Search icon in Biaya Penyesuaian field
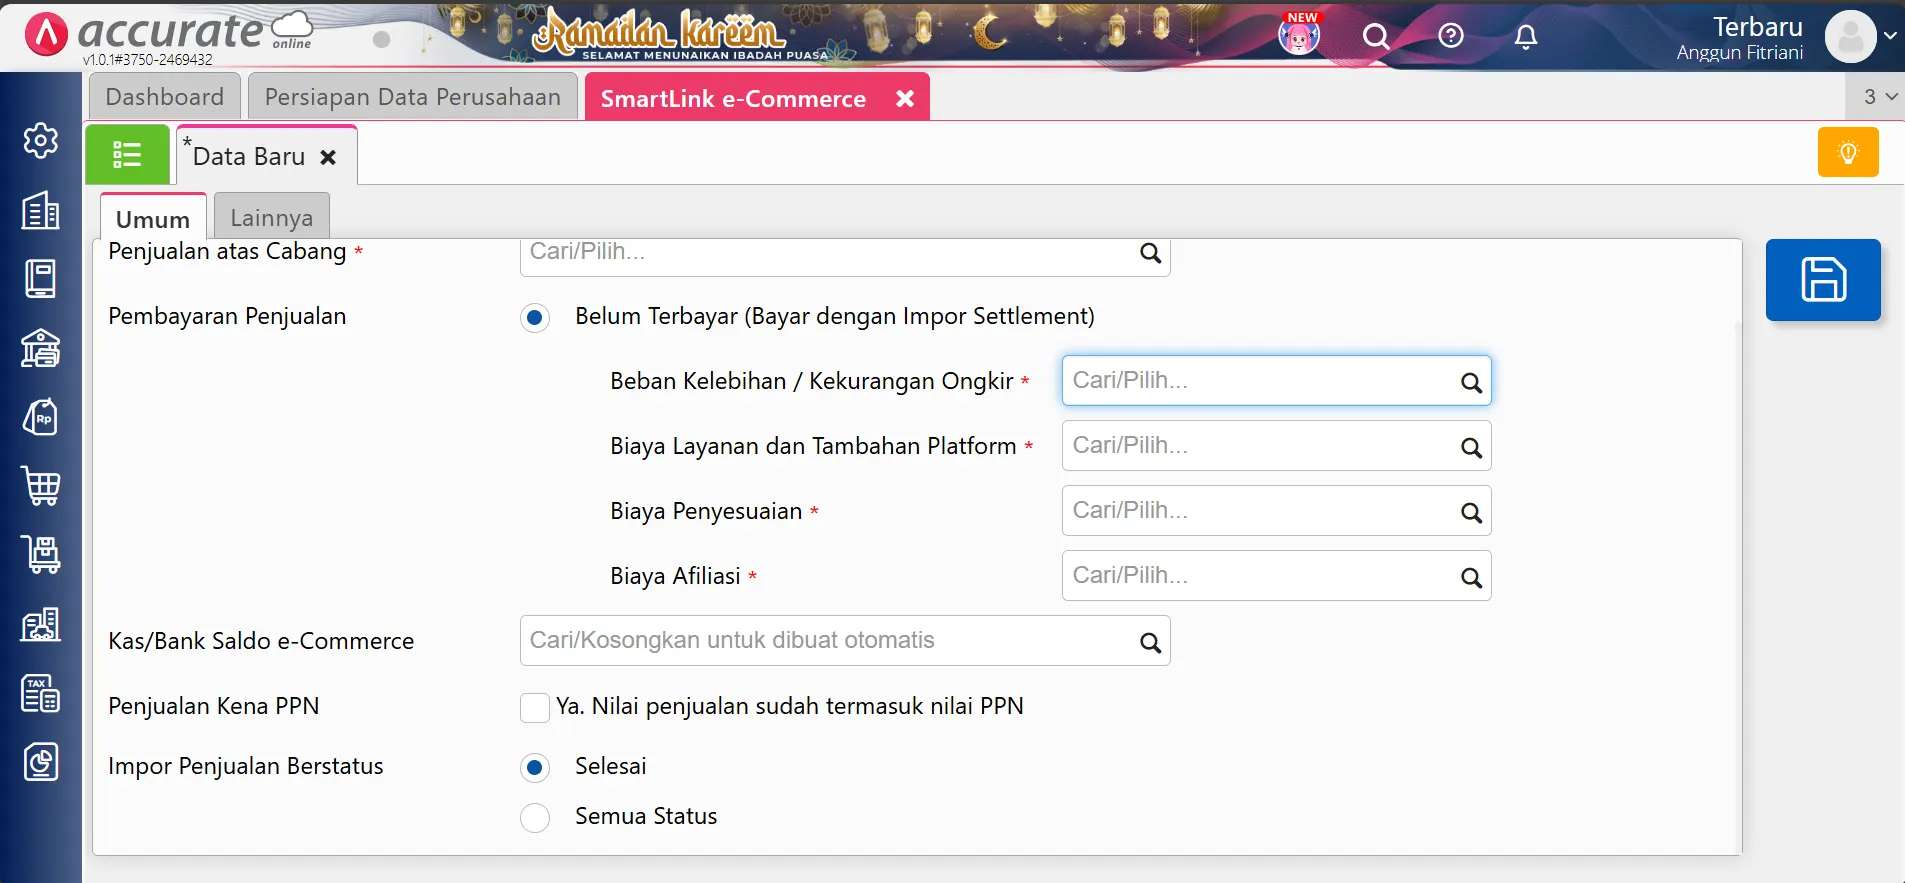This screenshot has width=1905, height=883. pos(1471,512)
